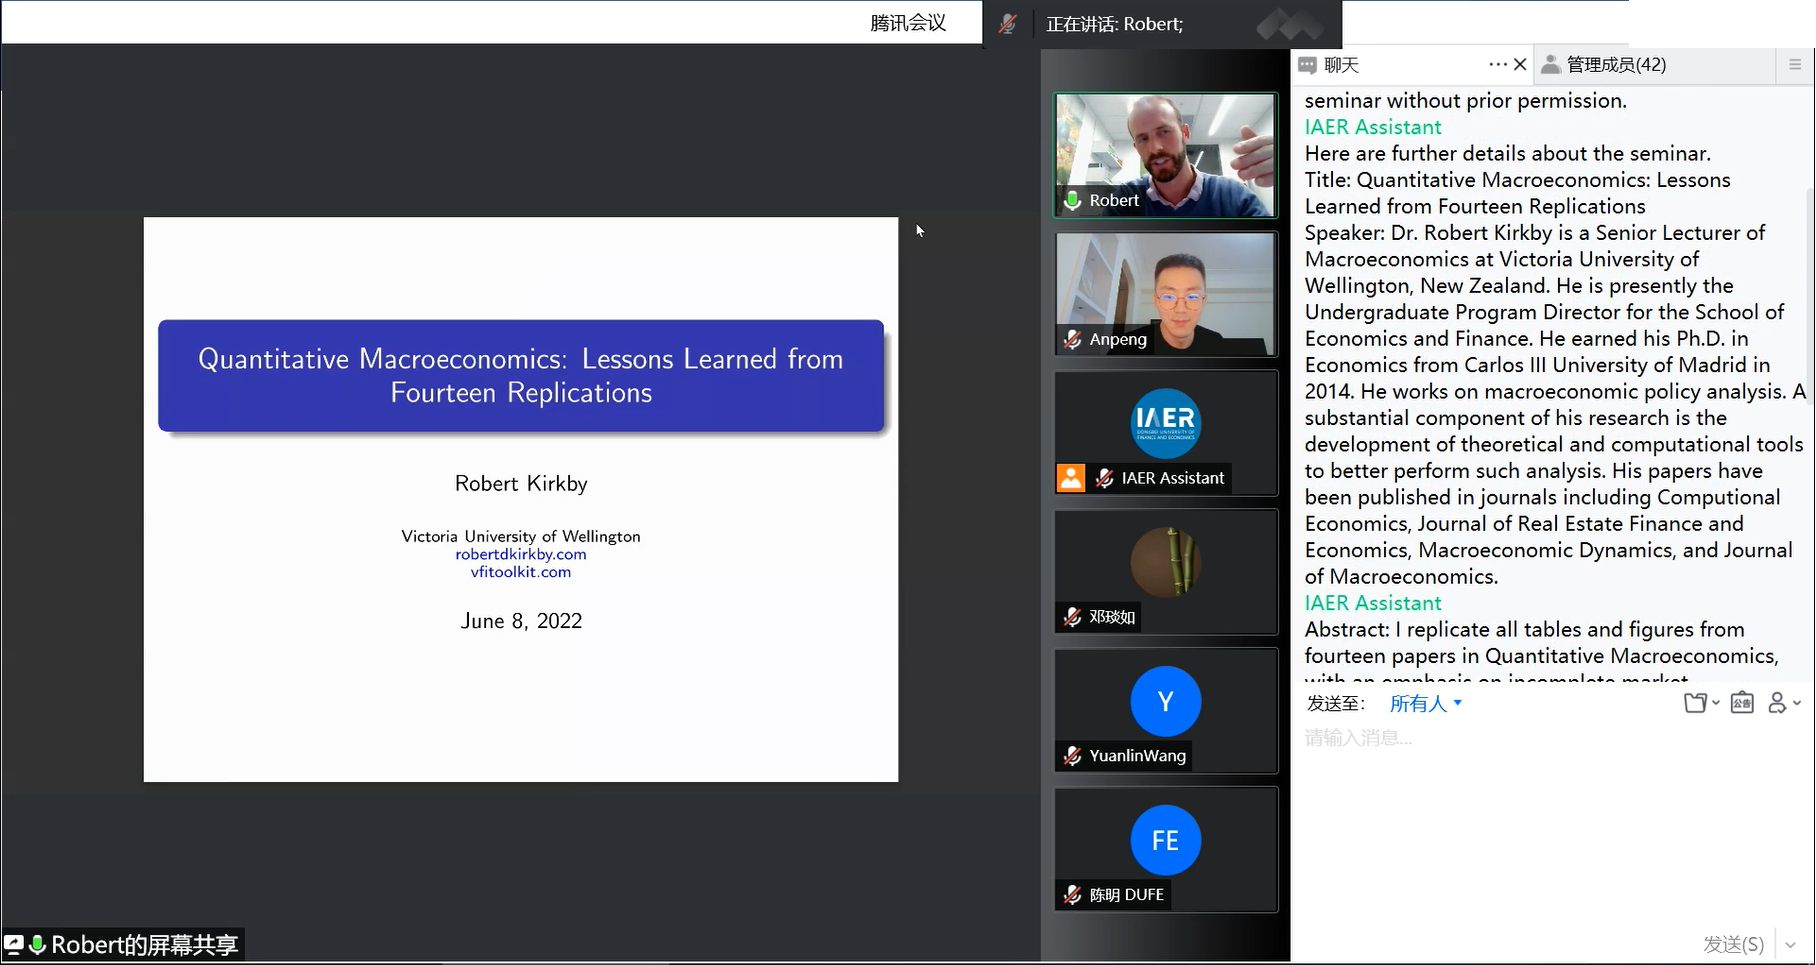The image size is (1816, 965).
Task: Click the 发送(S) send button
Action: coord(1733,944)
